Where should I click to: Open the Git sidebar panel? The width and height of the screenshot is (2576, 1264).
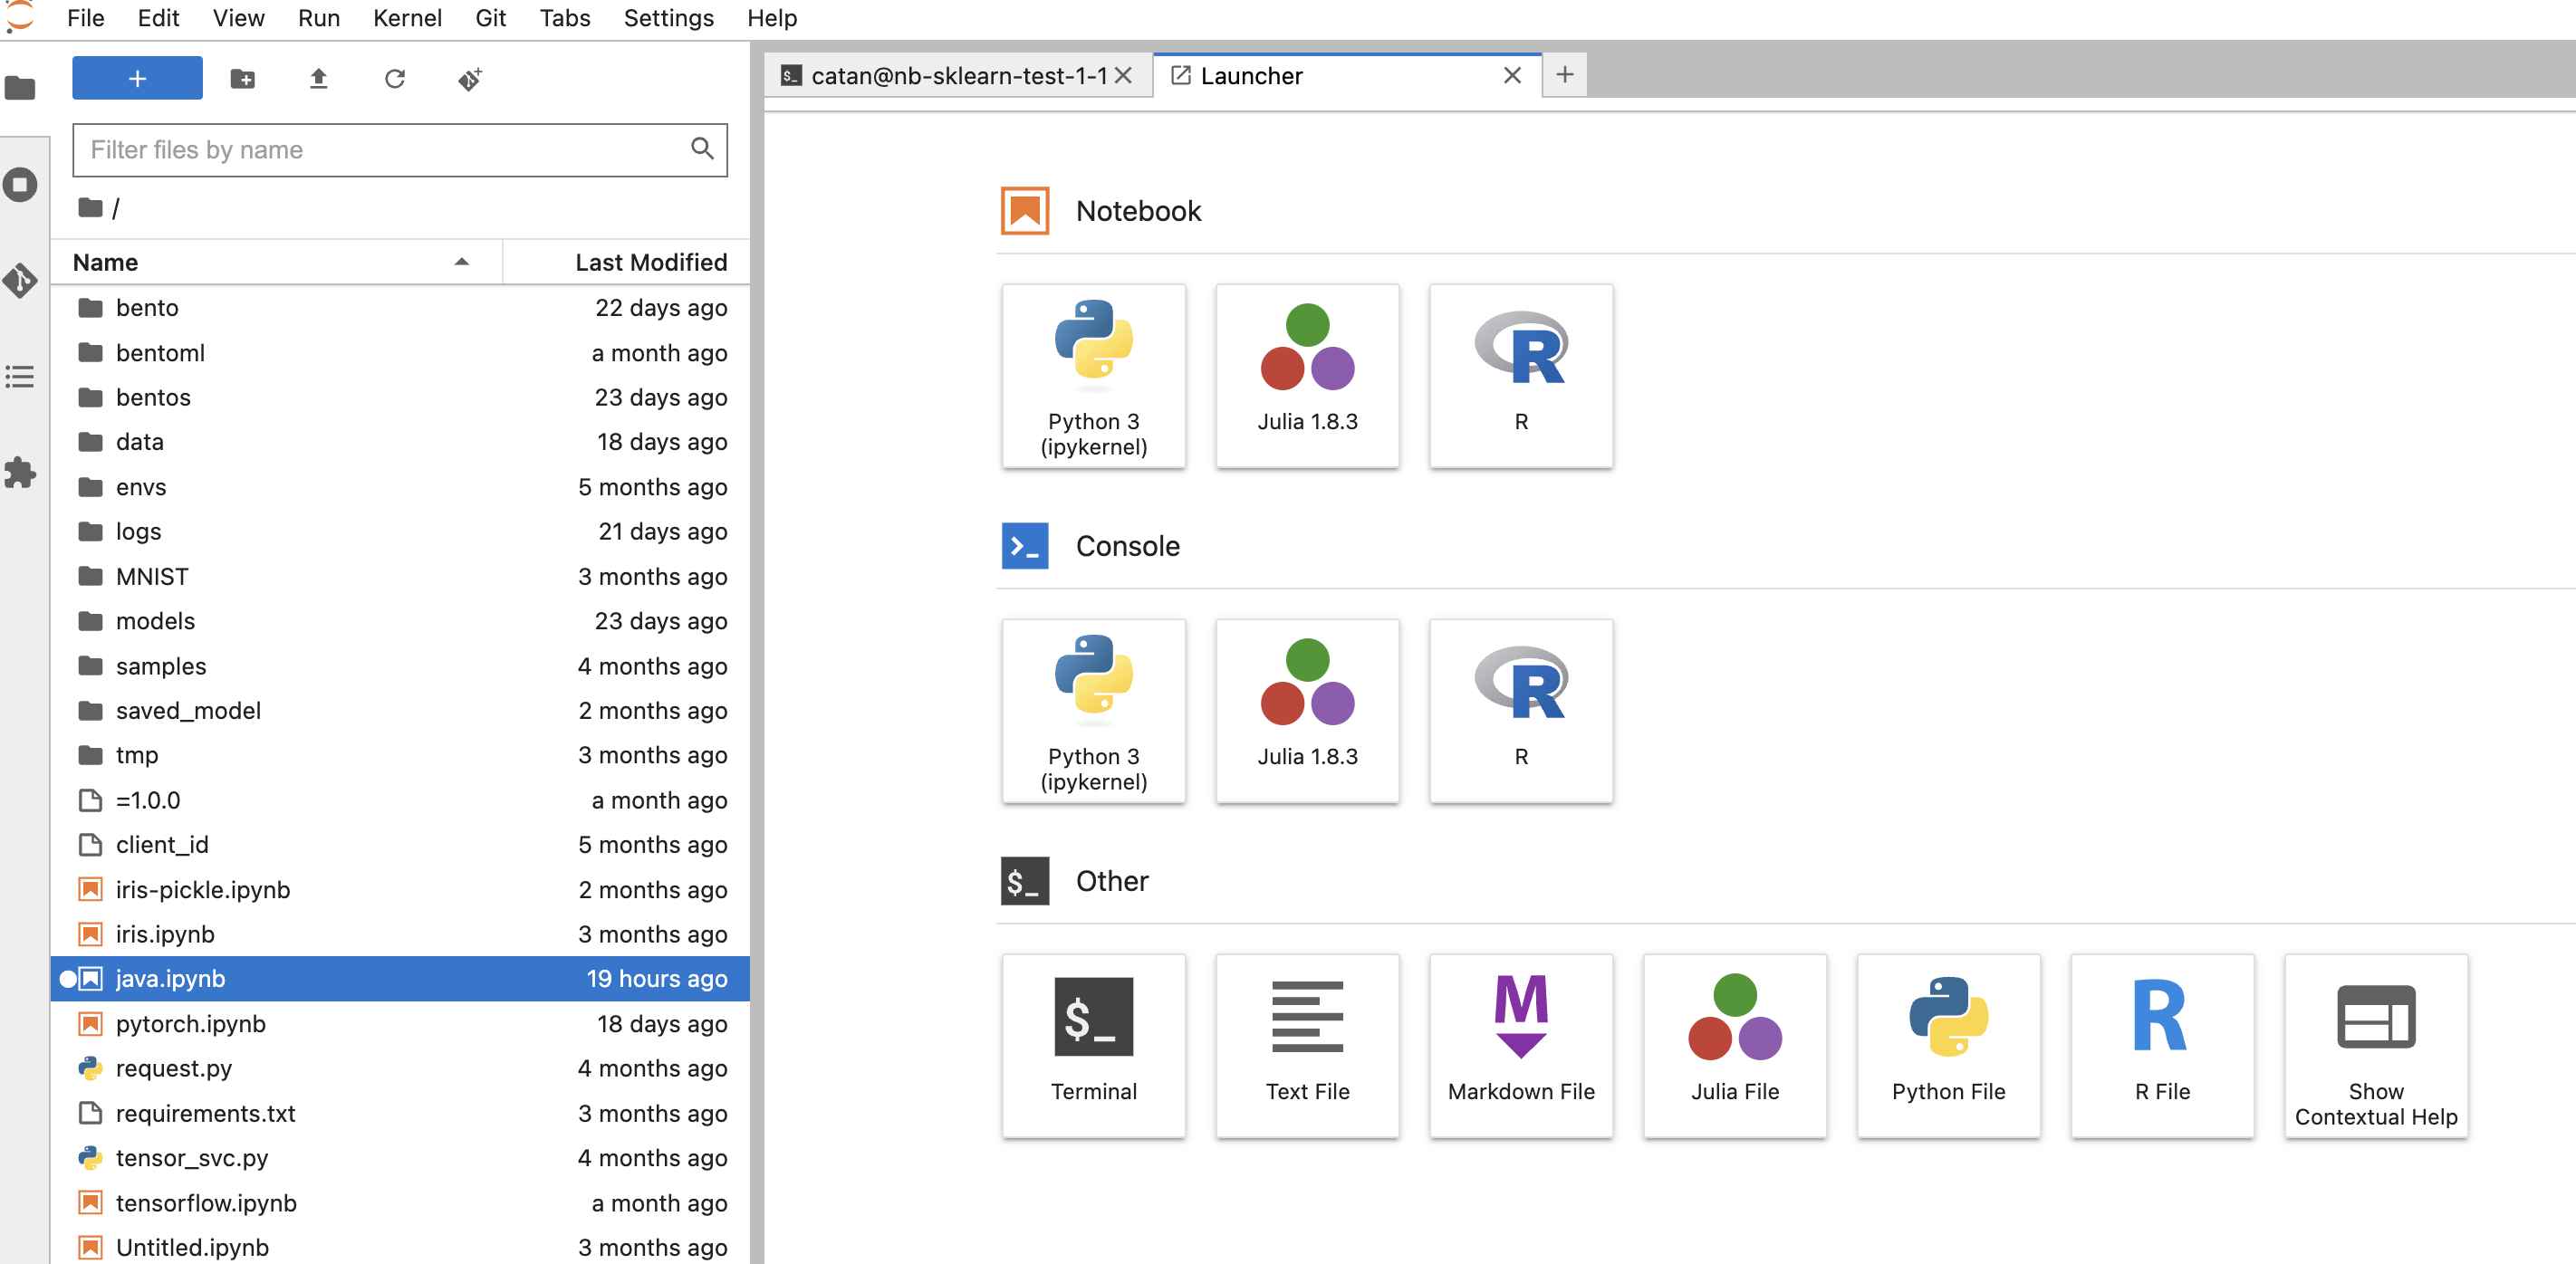coord(20,281)
